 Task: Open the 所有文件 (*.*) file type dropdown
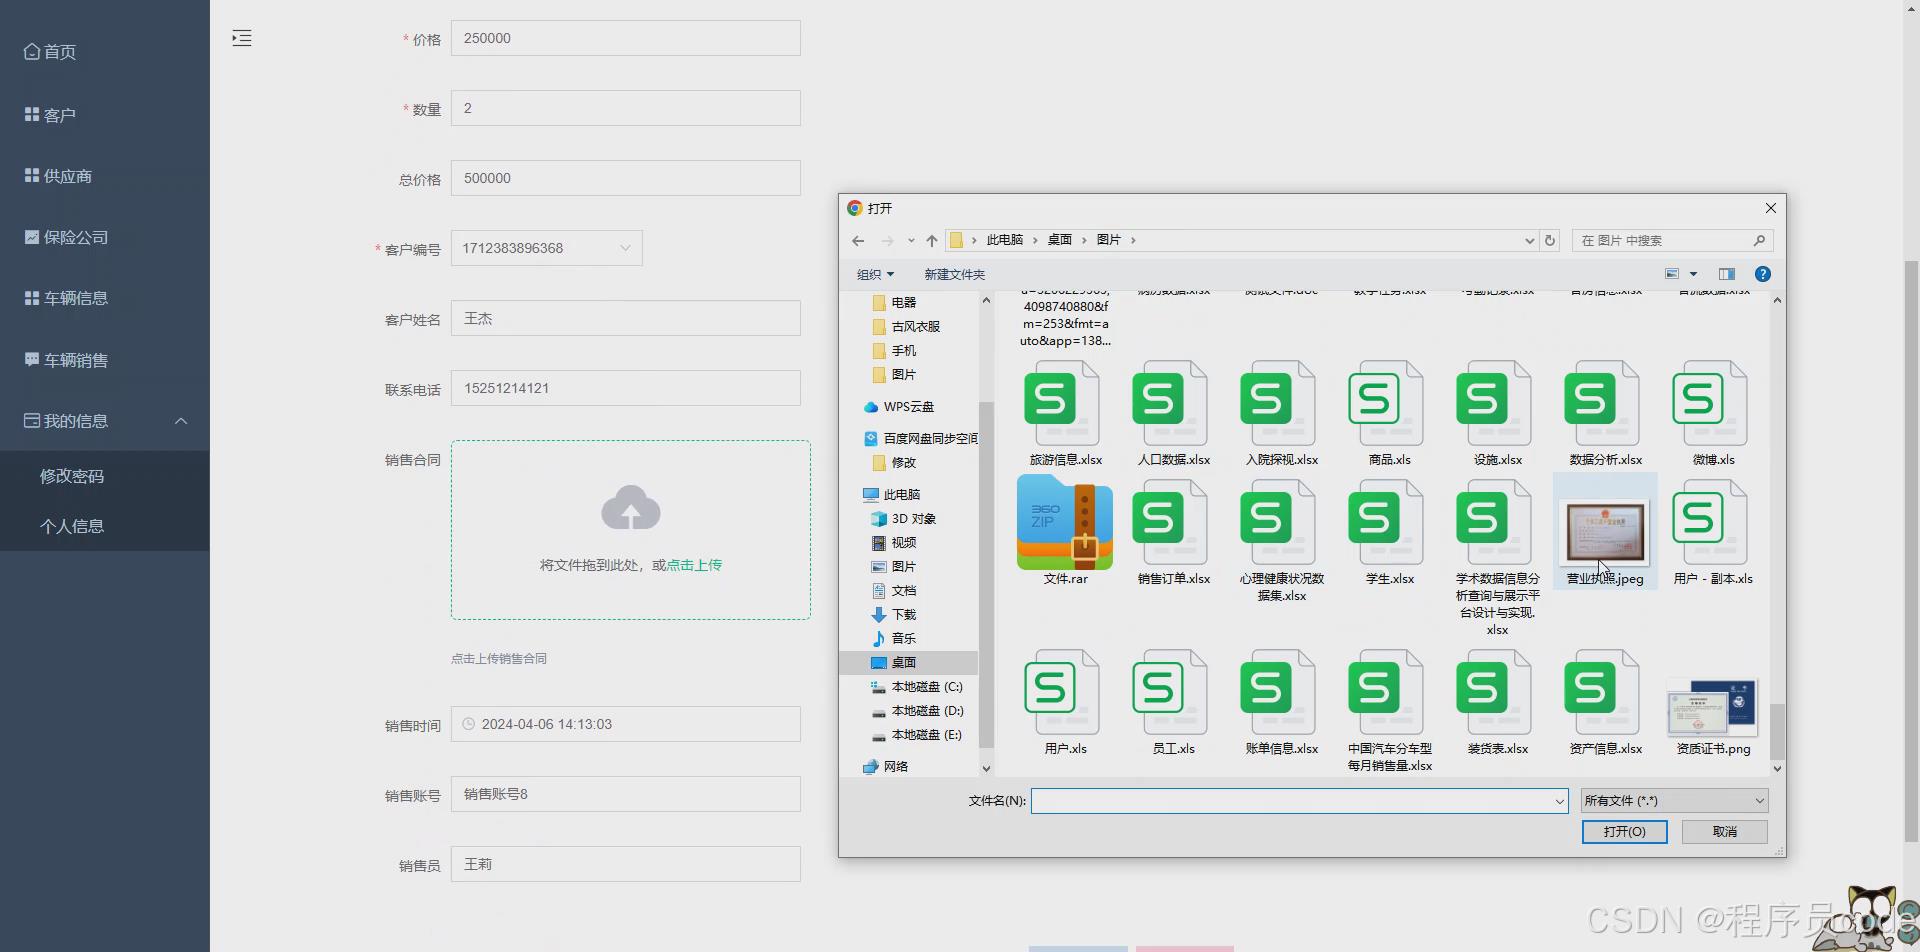coord(1674,801)
